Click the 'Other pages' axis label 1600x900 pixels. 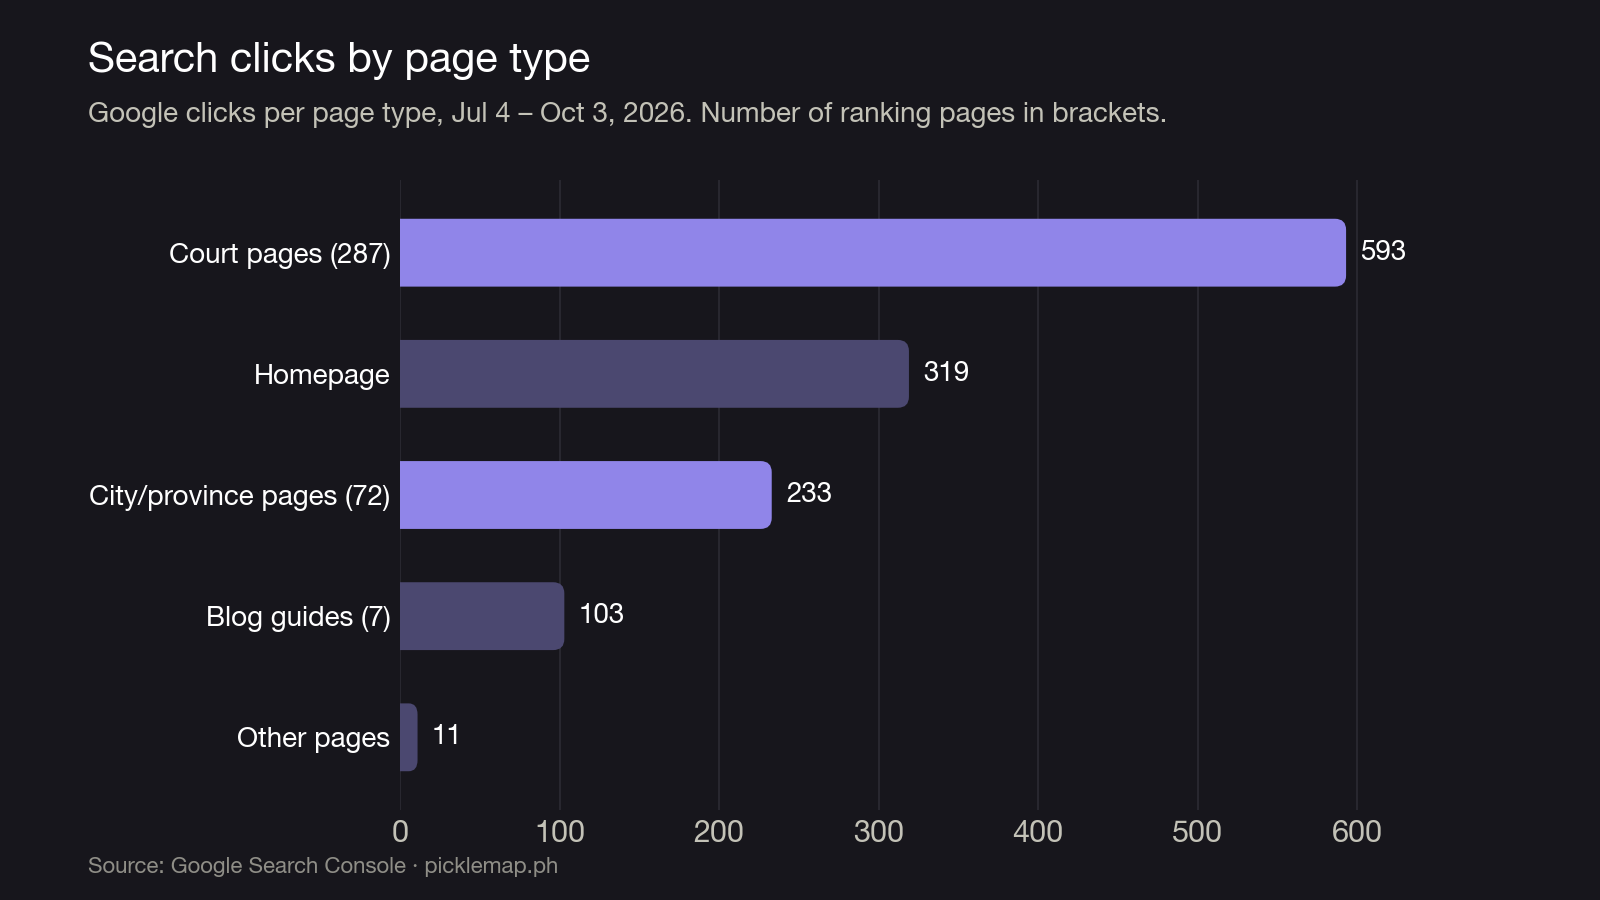[313, 738]
